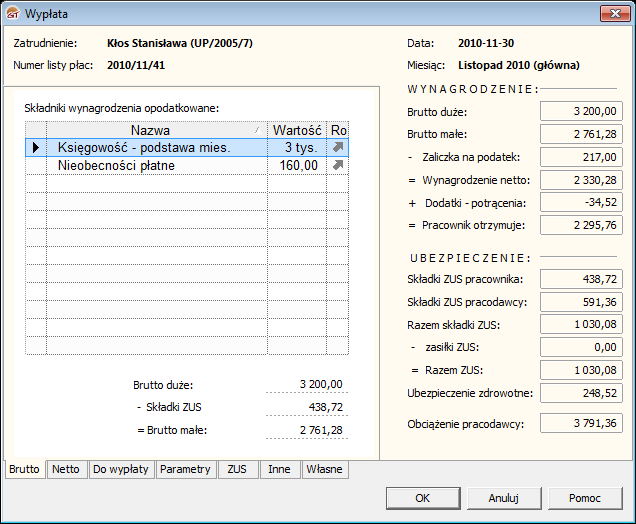
Task: Sort the table by the Nazwa column header
Action: point(150,130)
